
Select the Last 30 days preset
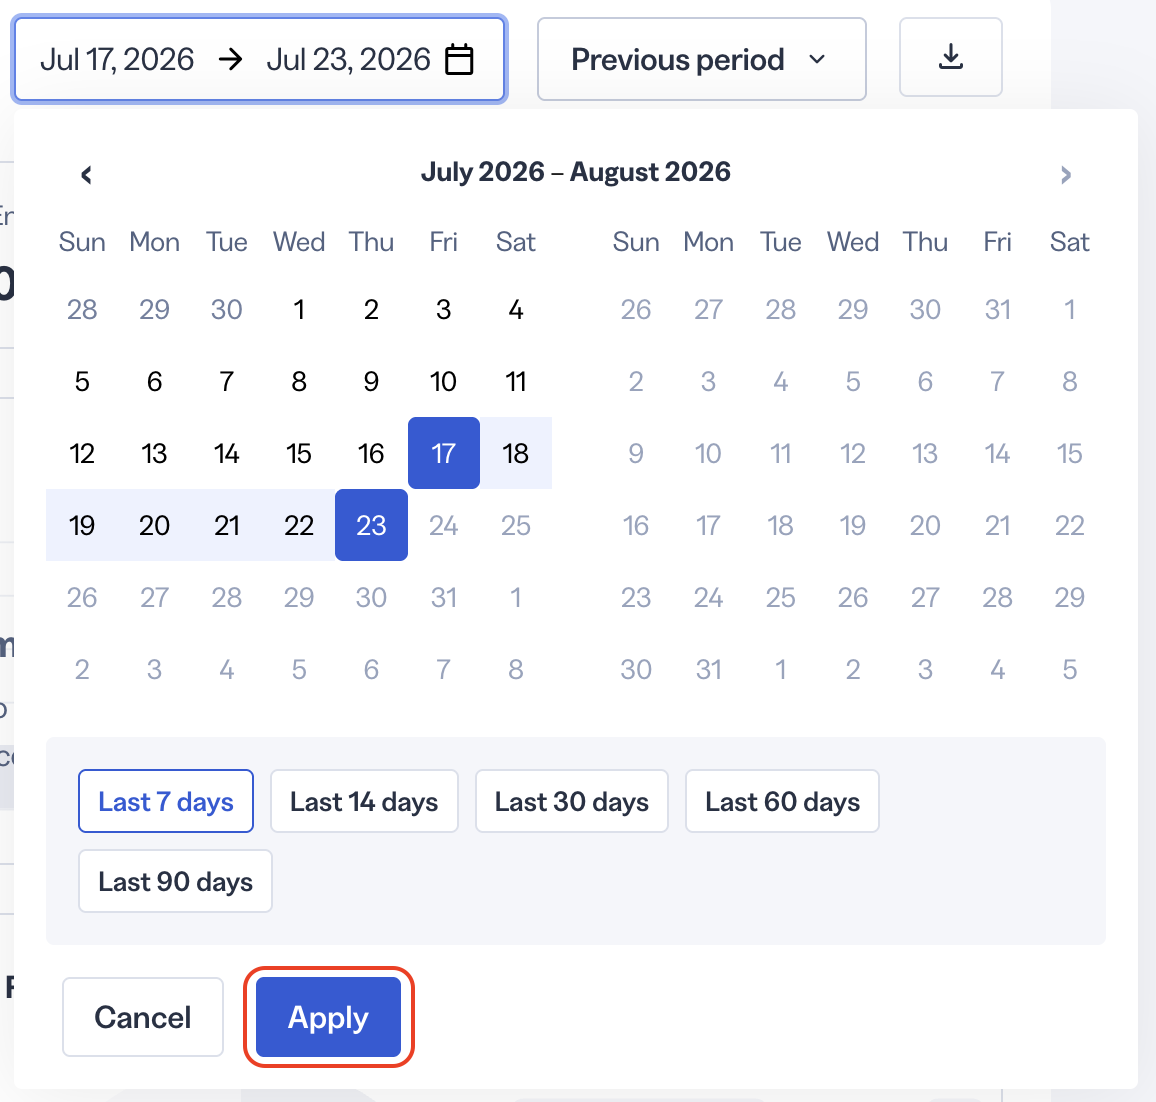click(571, 801)
